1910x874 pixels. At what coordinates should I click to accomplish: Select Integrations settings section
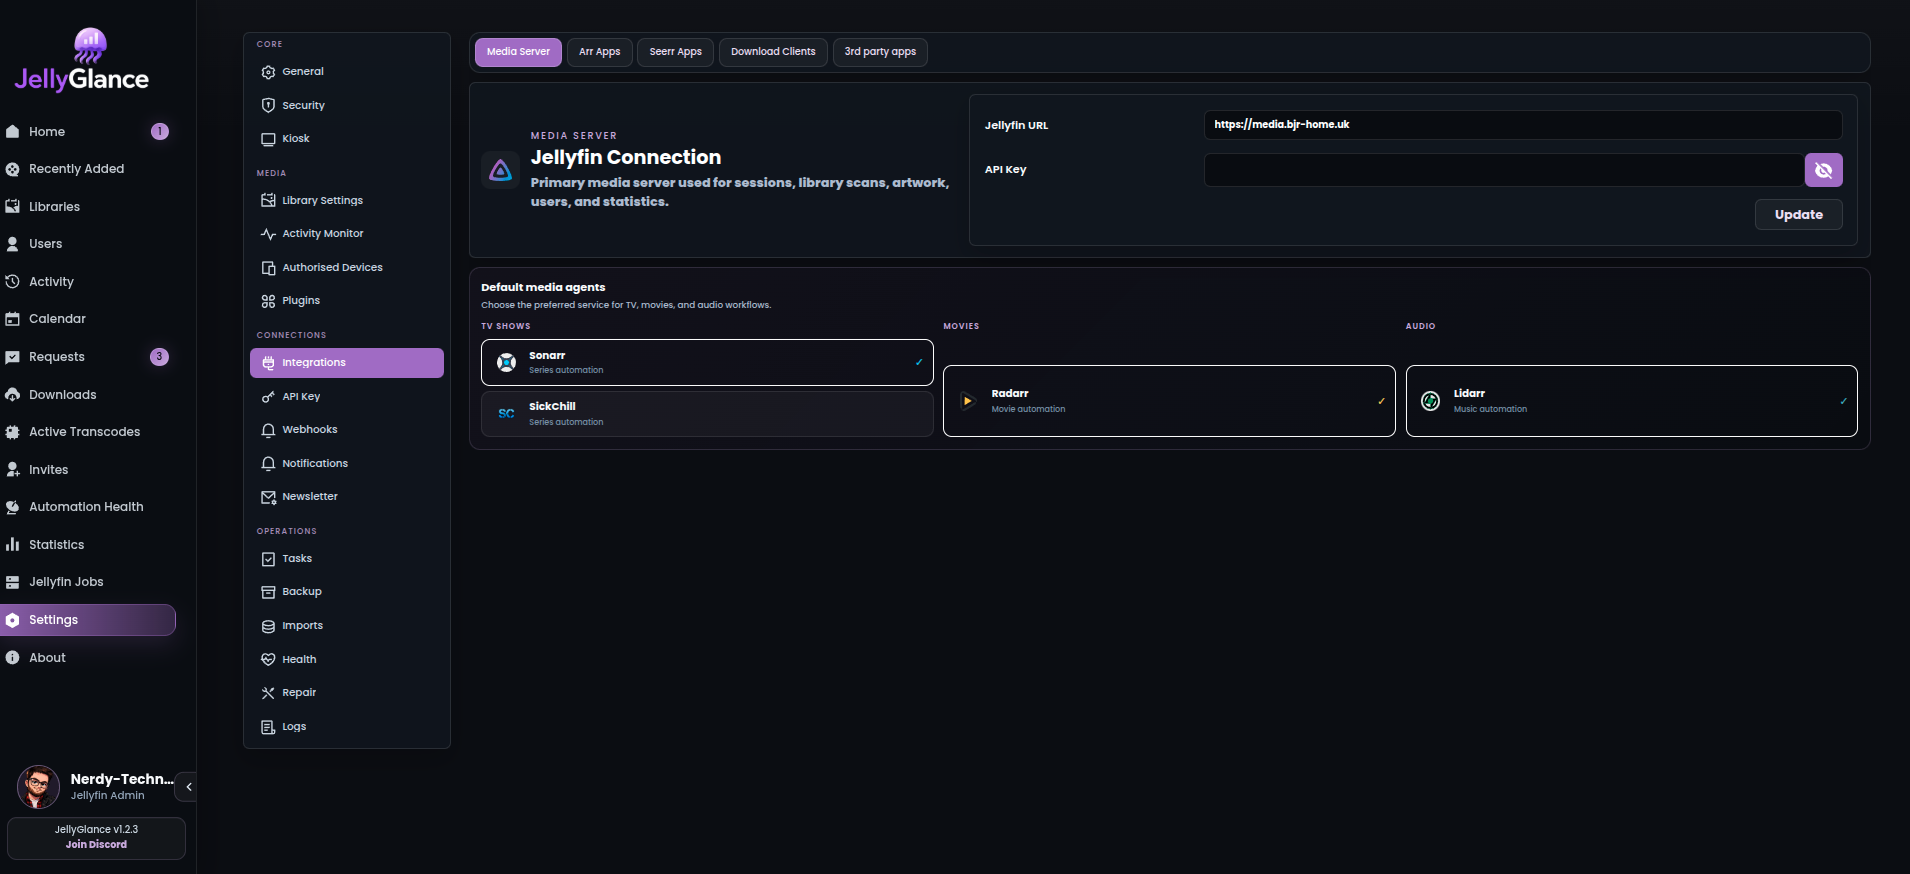tap(346, 363)
